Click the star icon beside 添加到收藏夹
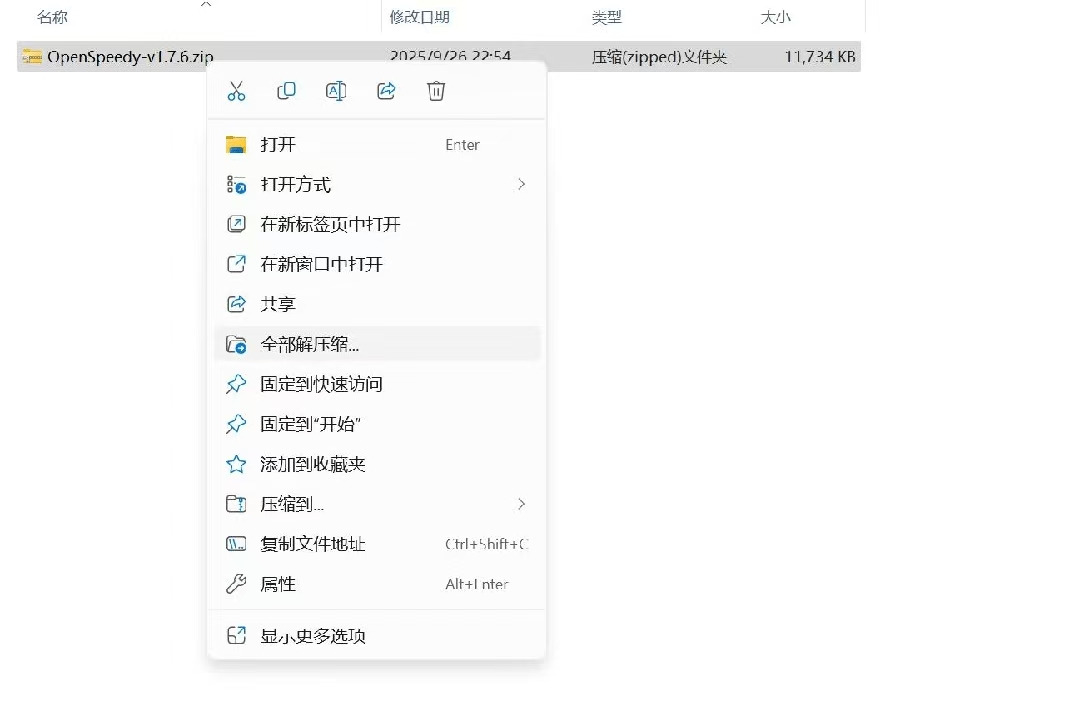The image size is (1079, 716). 236,464
